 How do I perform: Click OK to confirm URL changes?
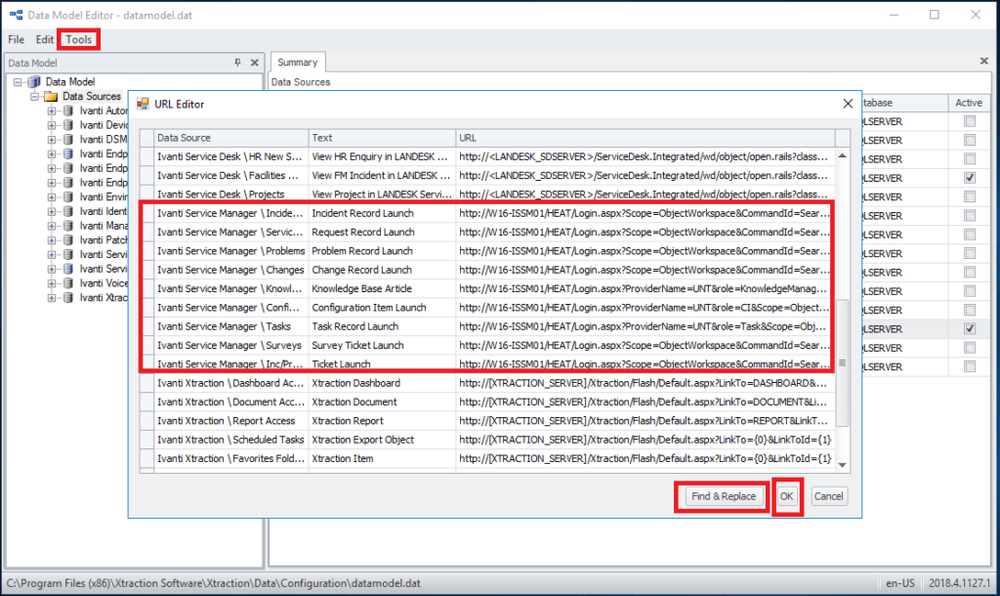coord(785,496)
